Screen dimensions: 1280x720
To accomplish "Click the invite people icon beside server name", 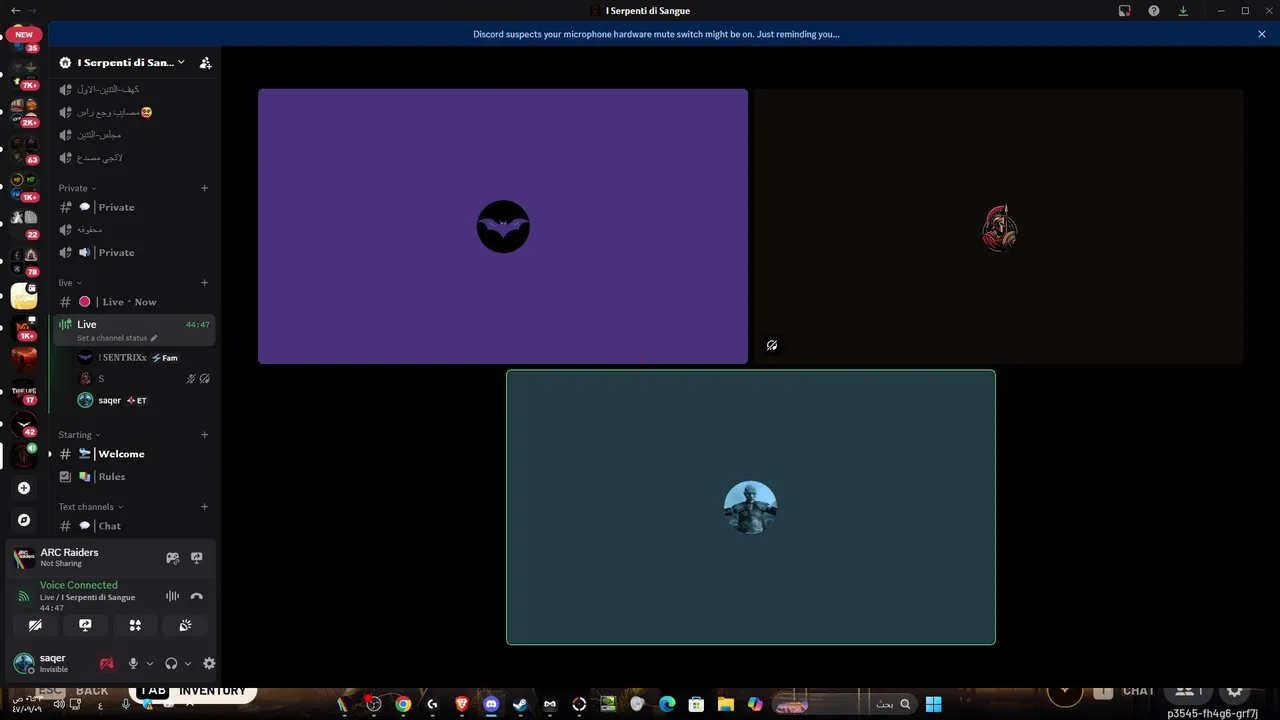I will [205, 62].
